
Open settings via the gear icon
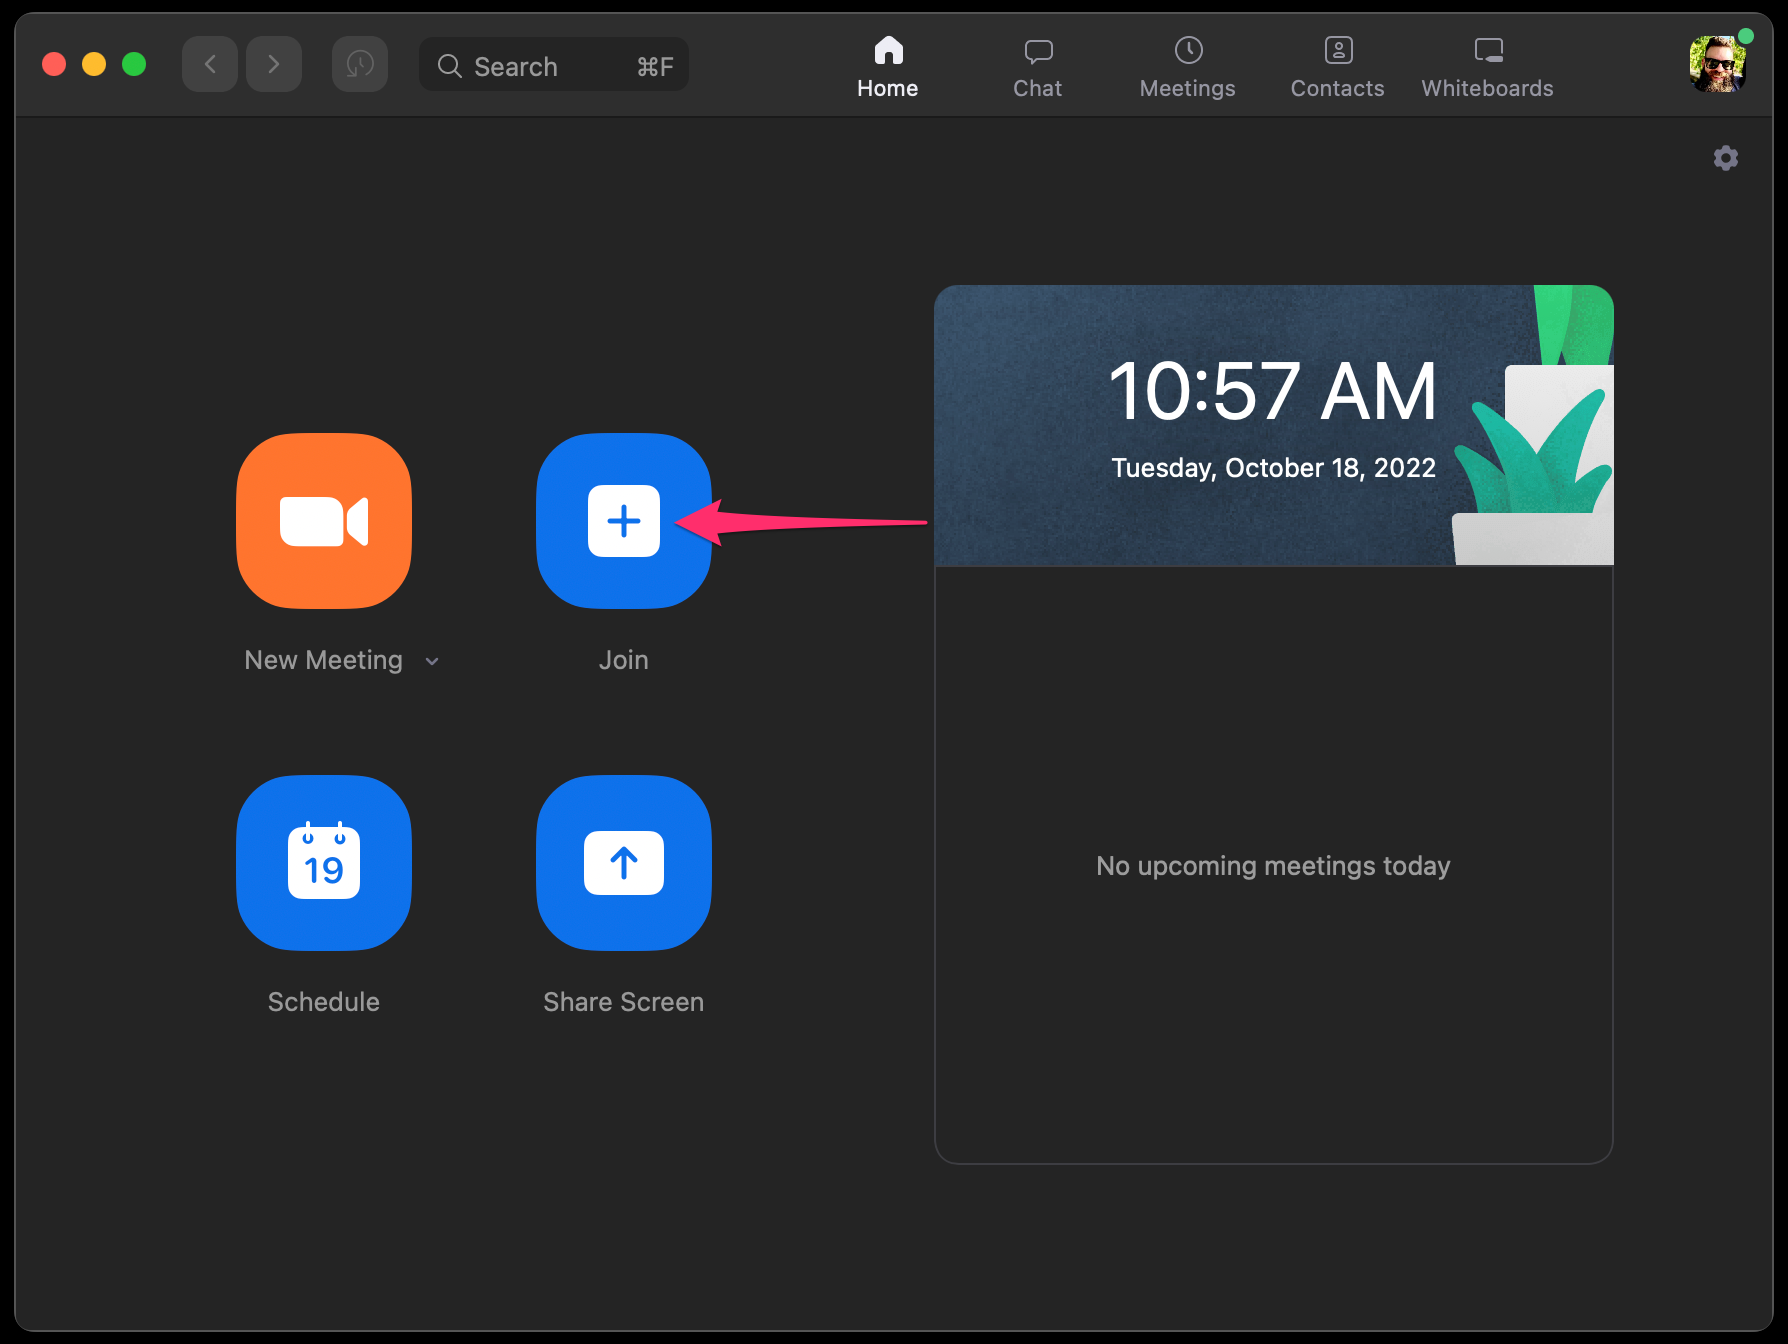coord(1726,158)
